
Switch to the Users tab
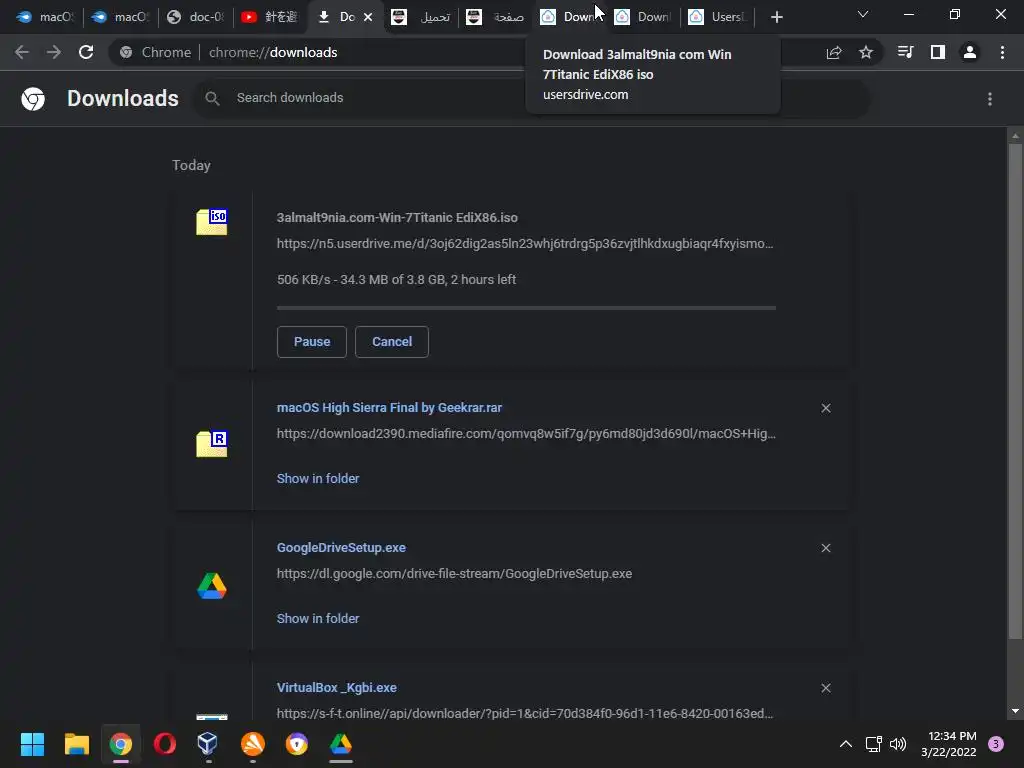[718, 17]
